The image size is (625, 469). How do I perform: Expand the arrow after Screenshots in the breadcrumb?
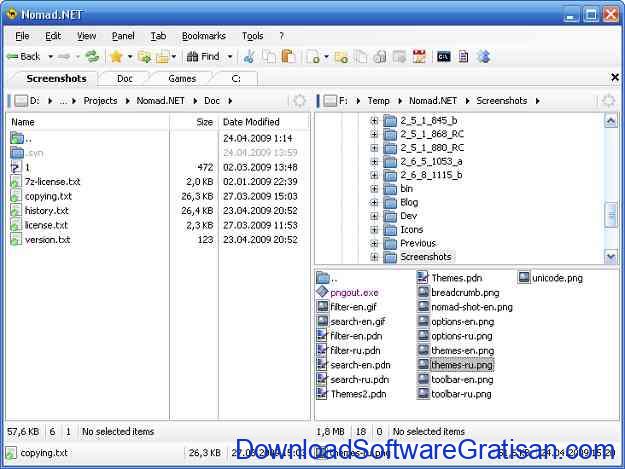[537, 101]
